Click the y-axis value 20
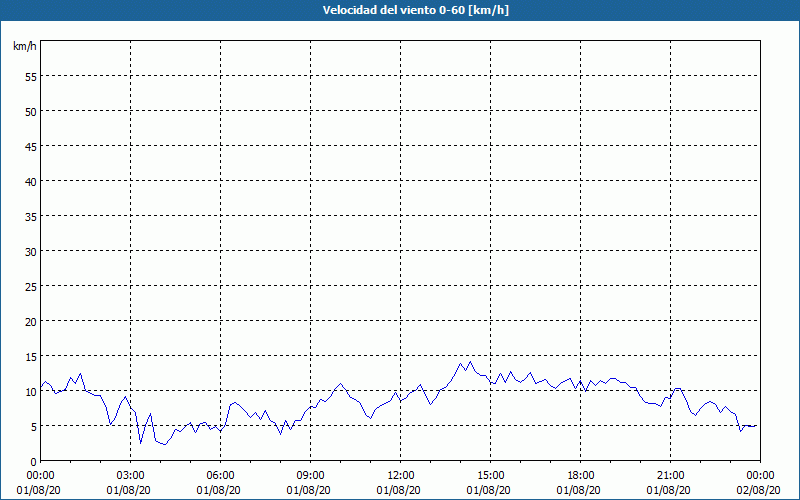 31,321
